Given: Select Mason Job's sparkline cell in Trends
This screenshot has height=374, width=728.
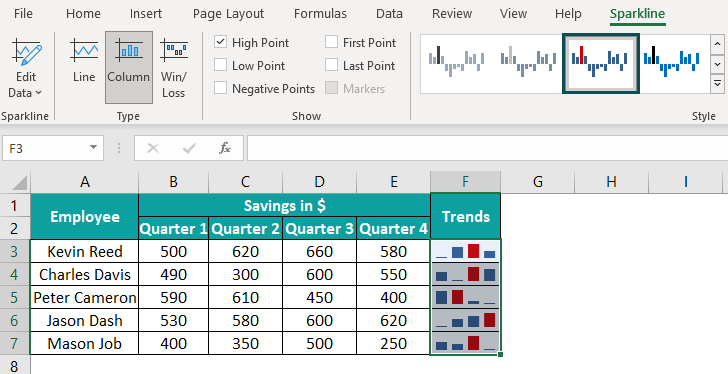Looking at the screenshot, I should pos(465,343).
